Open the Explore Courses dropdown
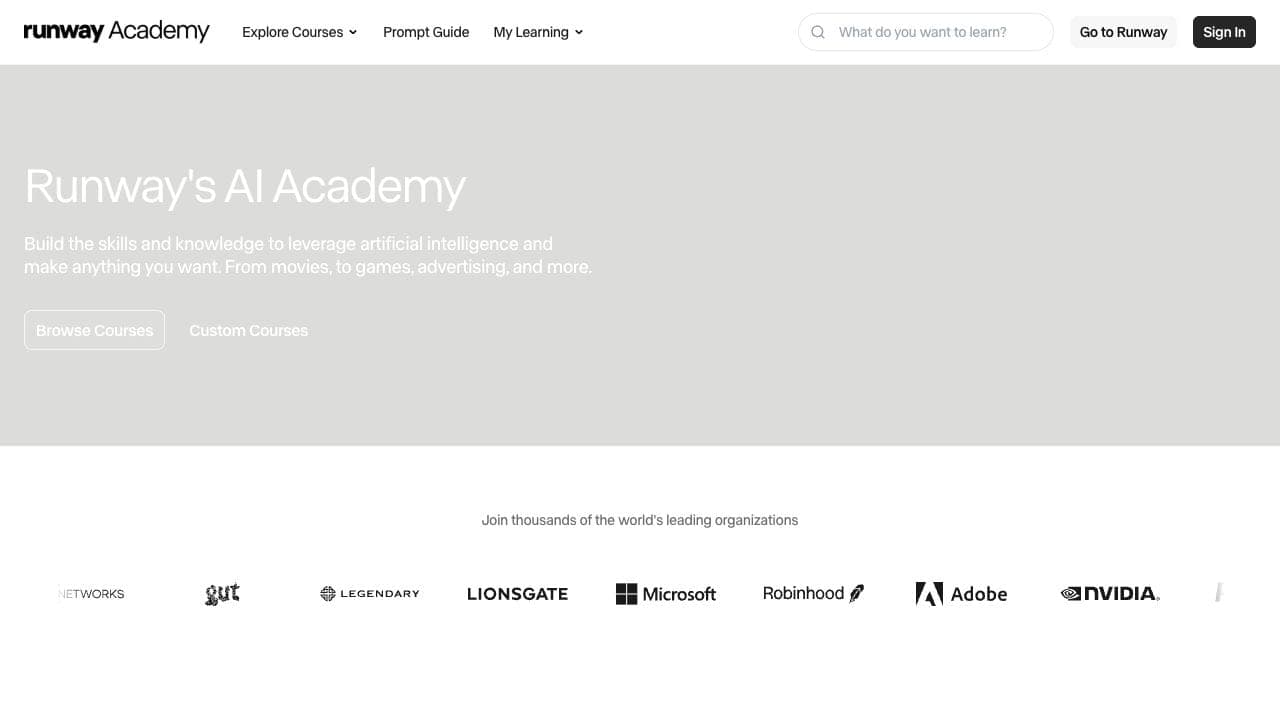 299,32
